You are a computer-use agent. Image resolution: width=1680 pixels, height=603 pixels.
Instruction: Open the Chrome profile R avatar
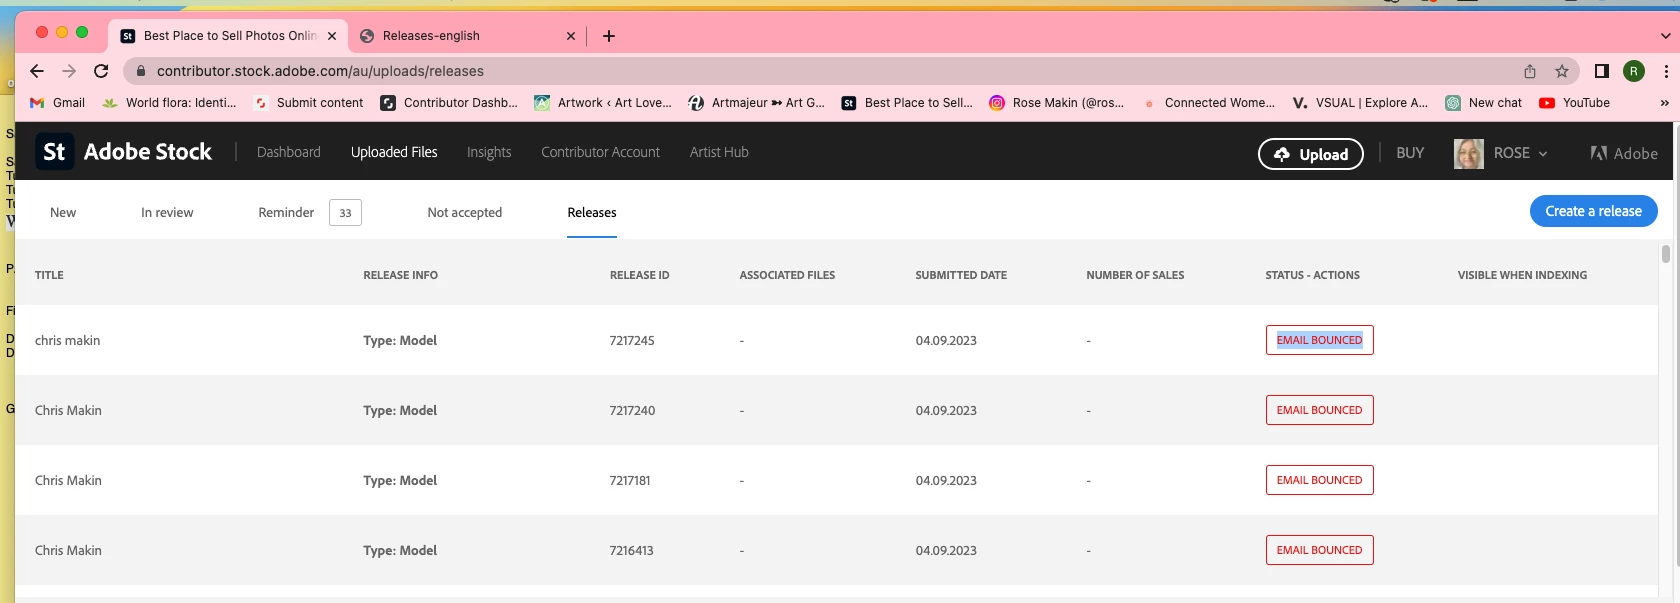click(1634, 71)
